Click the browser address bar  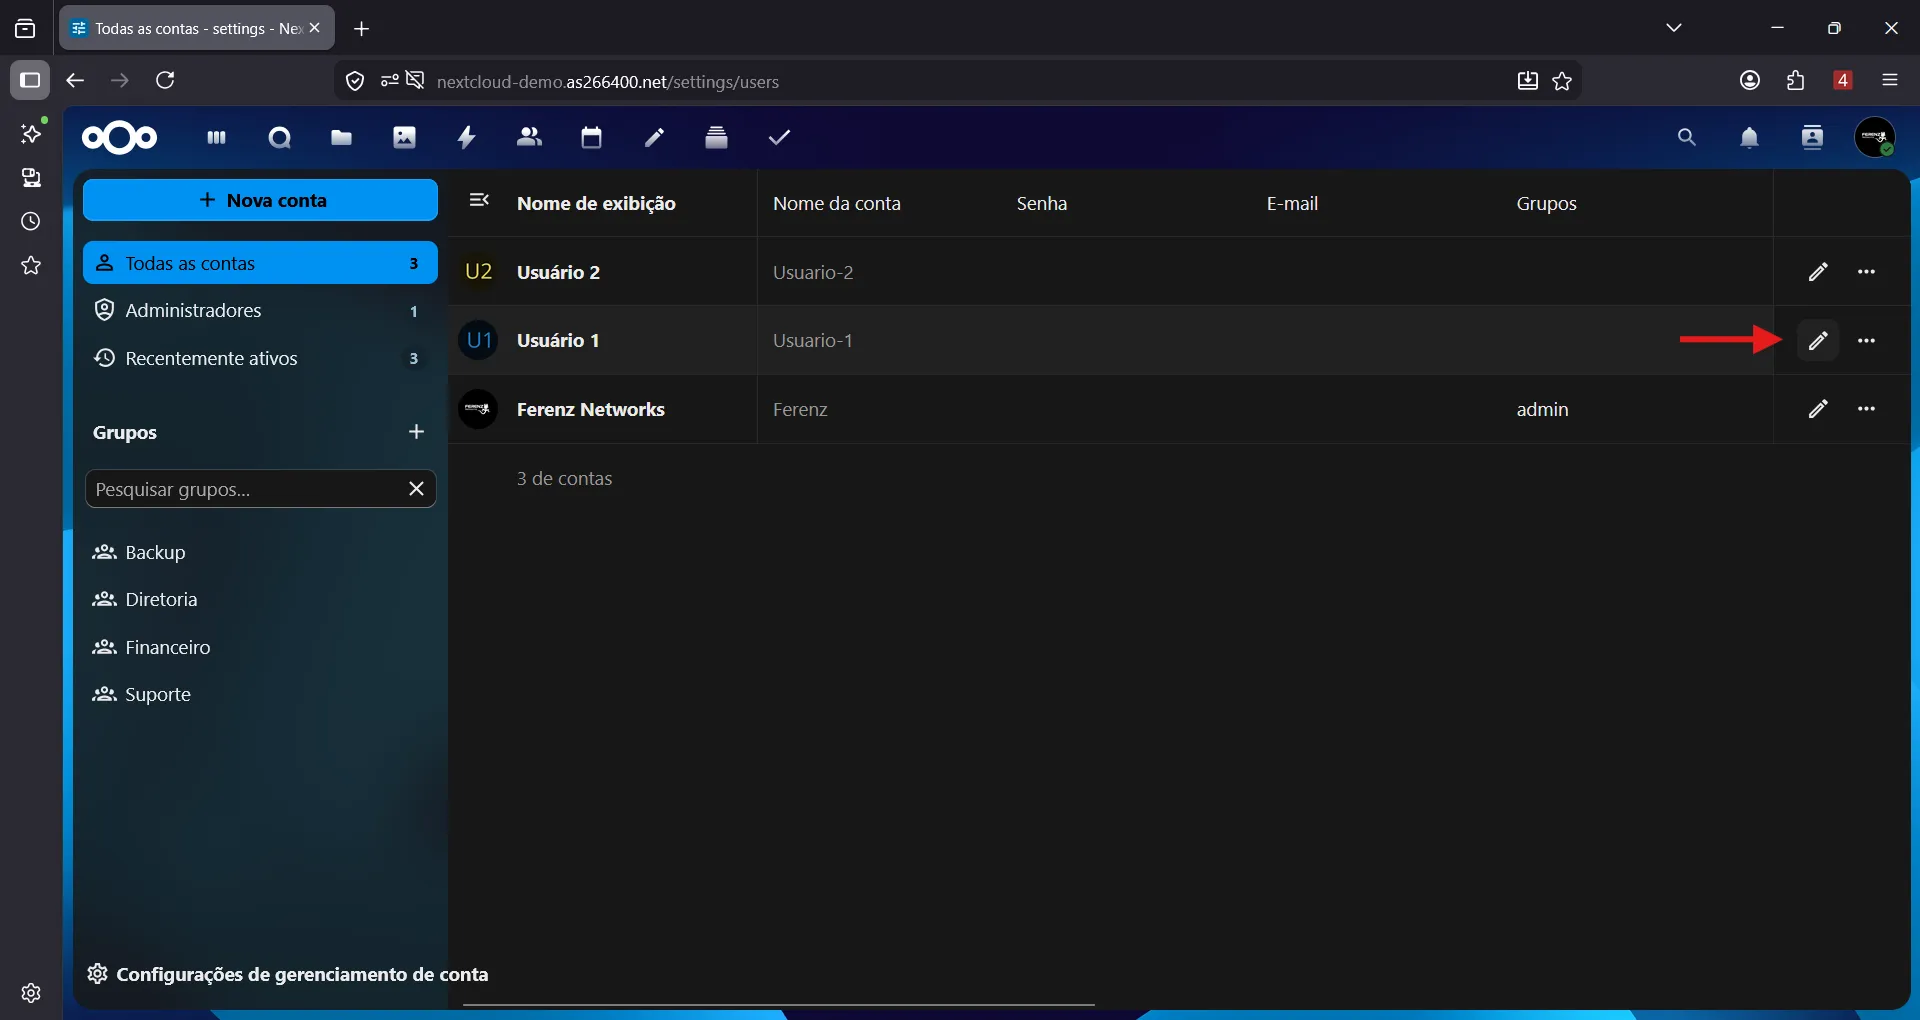click(x=958, y=81)
